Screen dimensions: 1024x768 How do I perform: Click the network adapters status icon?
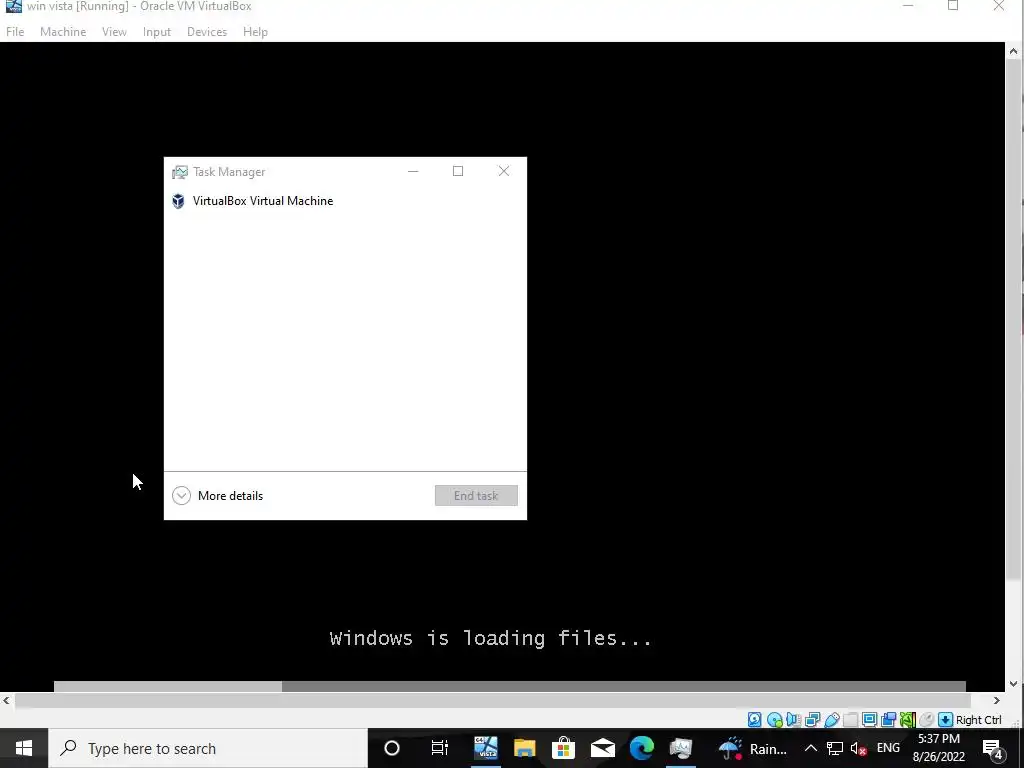click(x=812, y=720)
